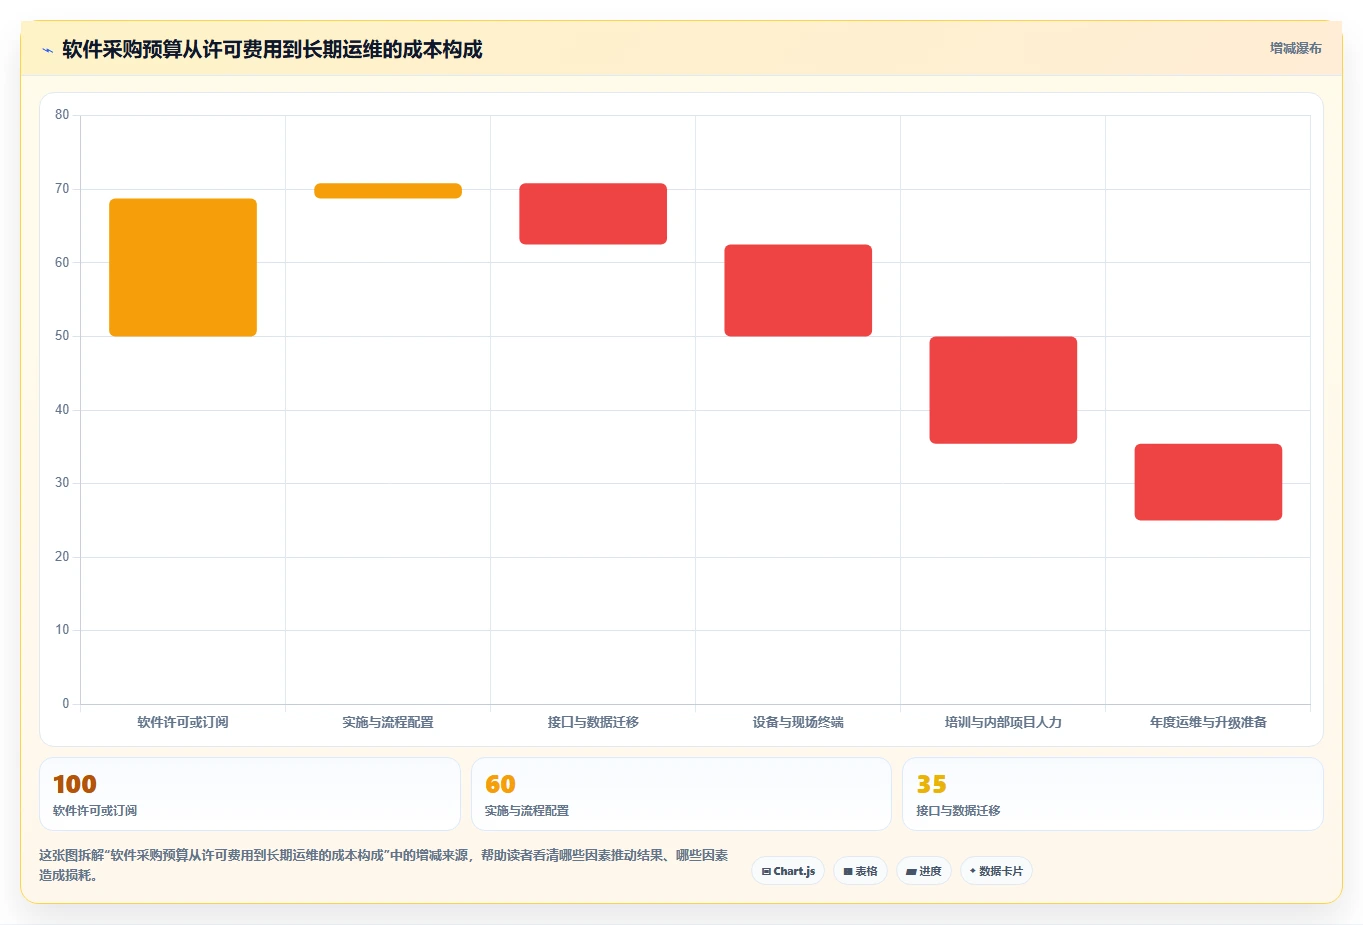Click the description paragraph starting 这张图拆解
Viewport: 1363px width, 925px height.
tap(384, 865)
